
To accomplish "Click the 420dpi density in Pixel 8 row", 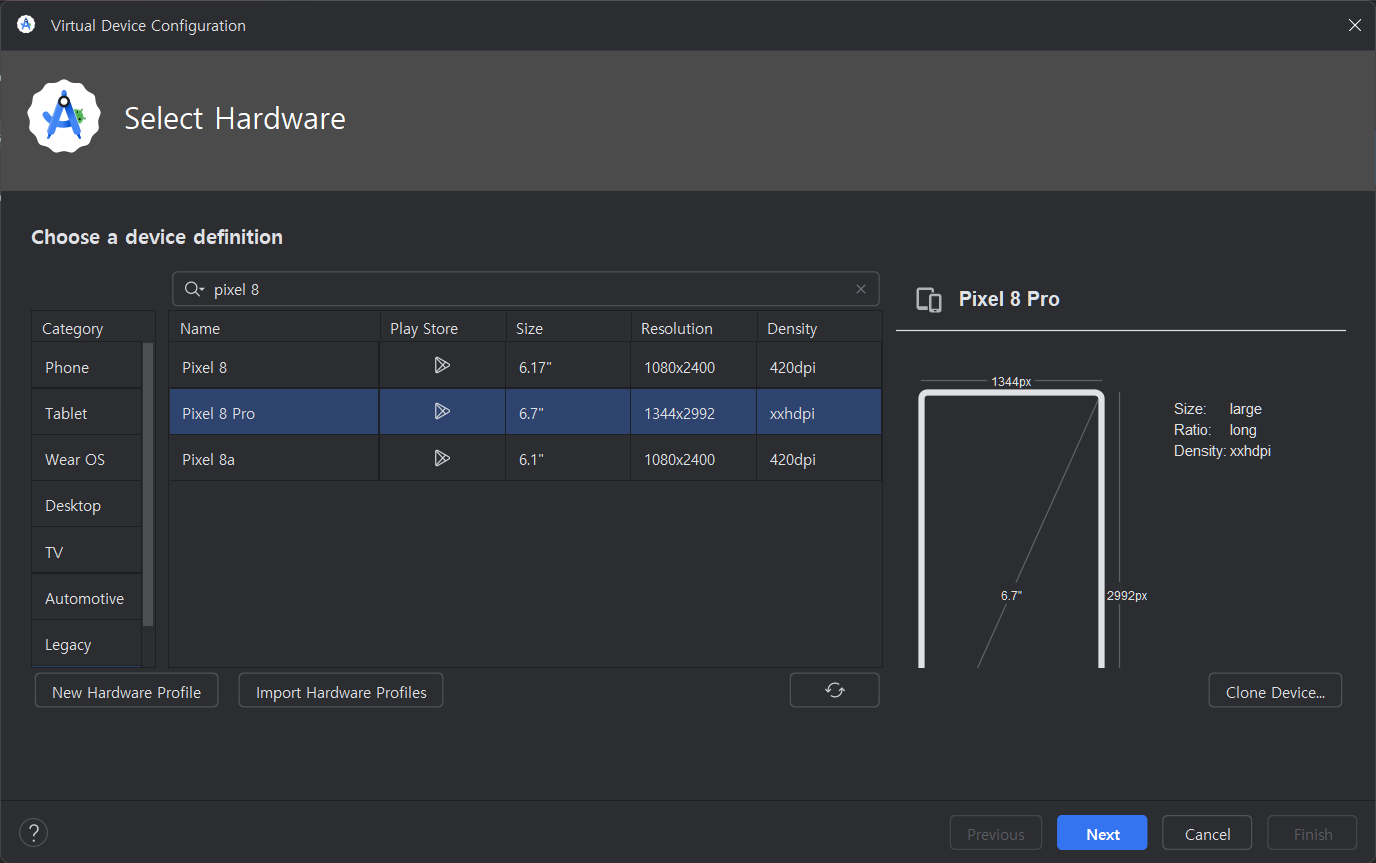I will pyautogui.click(x=819, y=366).
